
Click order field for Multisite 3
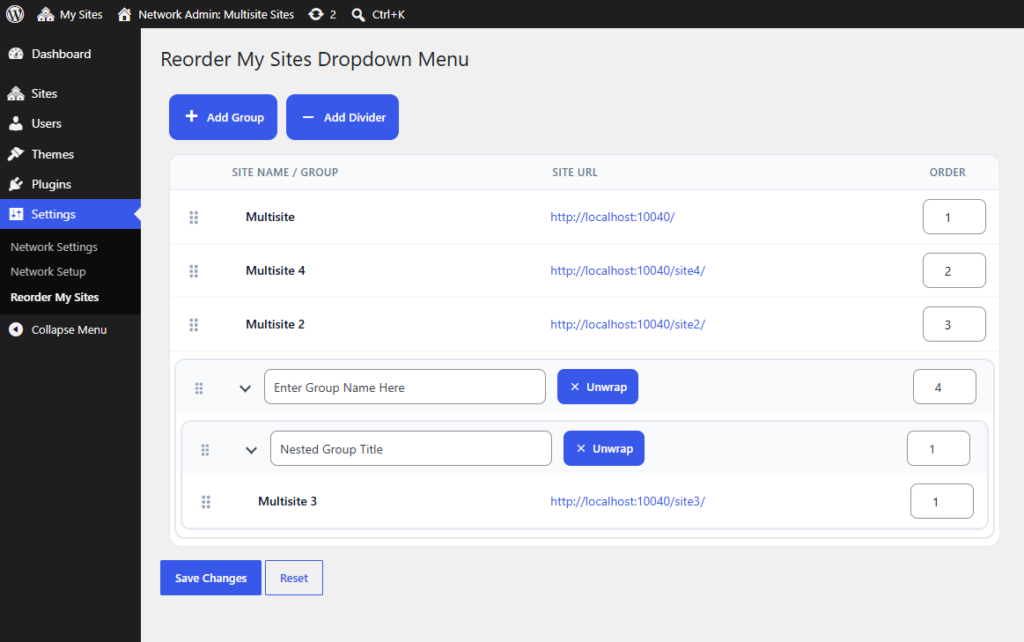pyautogui.click(x=942, y=501)
